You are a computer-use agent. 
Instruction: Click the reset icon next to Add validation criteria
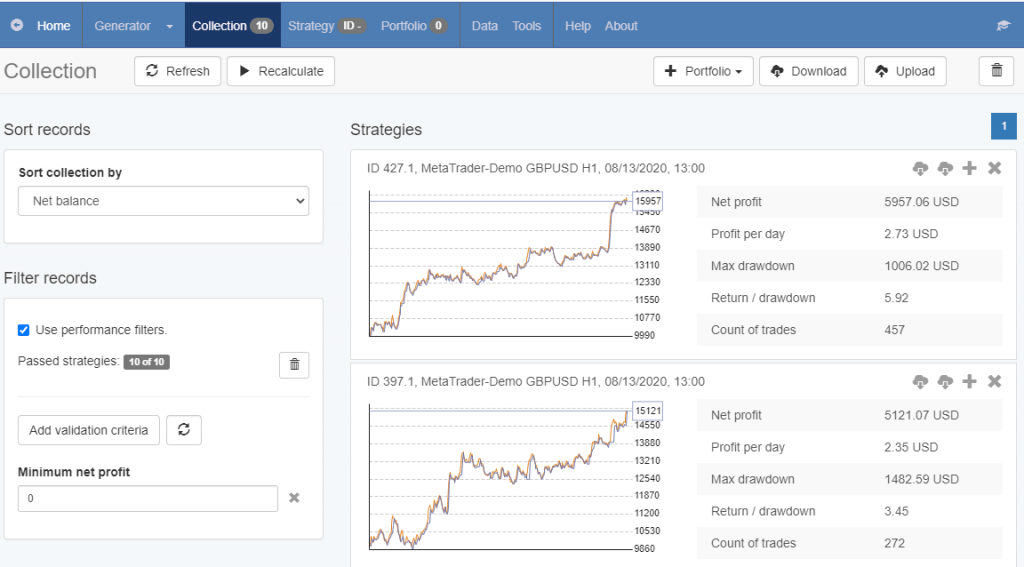click(x=184, y=430)
